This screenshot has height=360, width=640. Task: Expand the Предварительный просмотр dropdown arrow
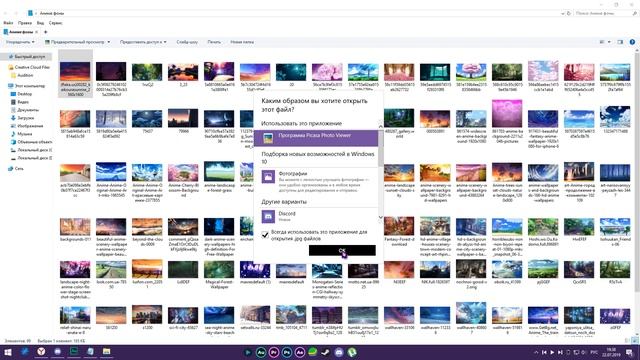pos(109,42)
